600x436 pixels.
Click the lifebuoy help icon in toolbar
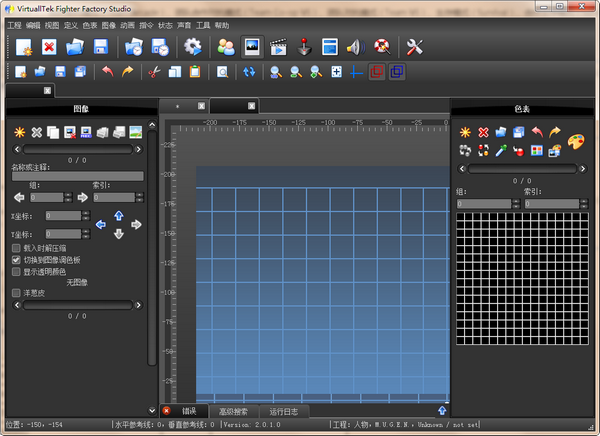coord(381,47)
